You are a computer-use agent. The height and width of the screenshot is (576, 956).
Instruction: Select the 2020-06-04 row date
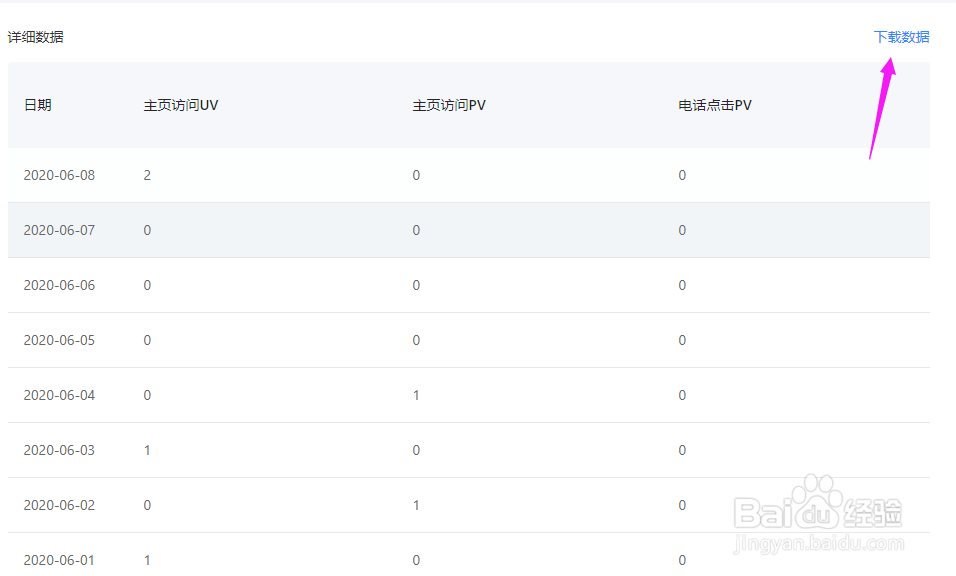(59, 395)
